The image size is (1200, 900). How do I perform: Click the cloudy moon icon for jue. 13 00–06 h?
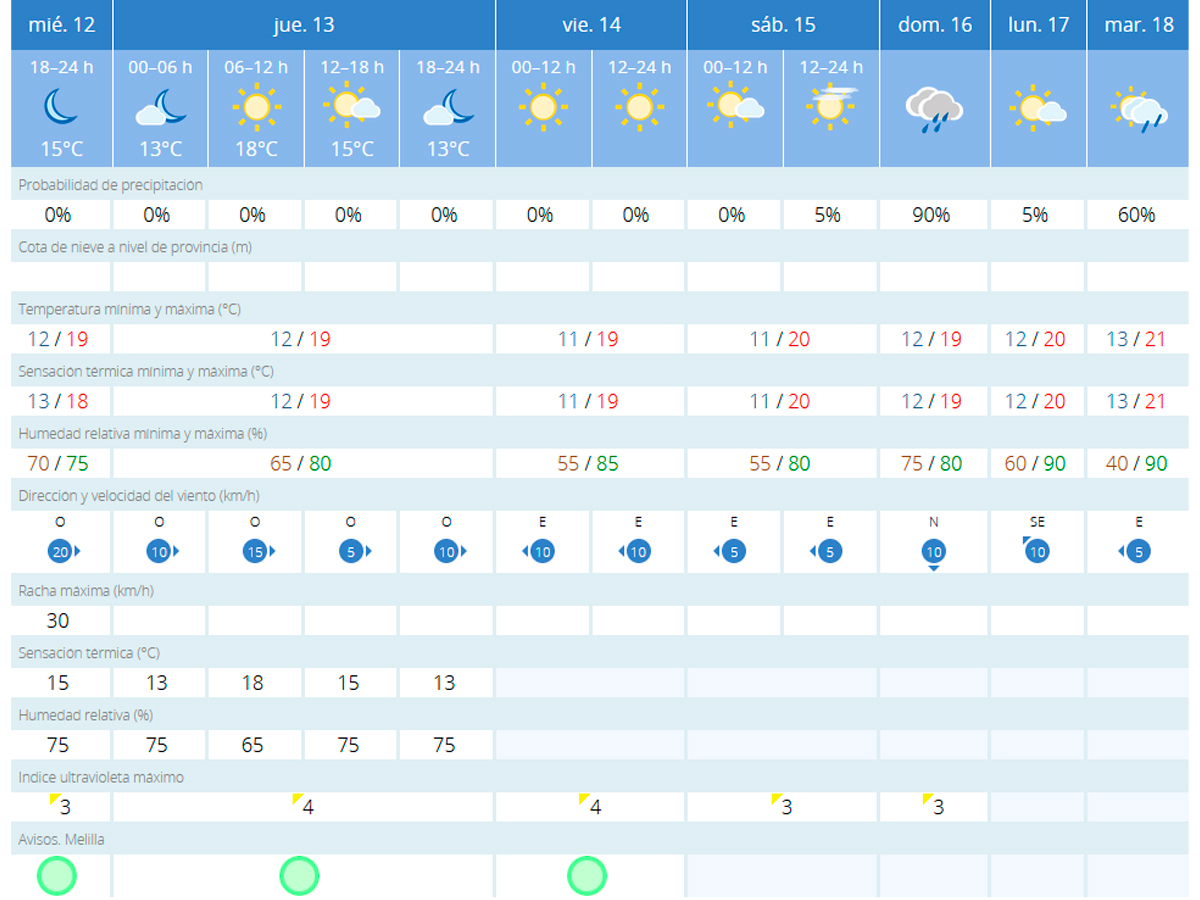pos(160,107)
